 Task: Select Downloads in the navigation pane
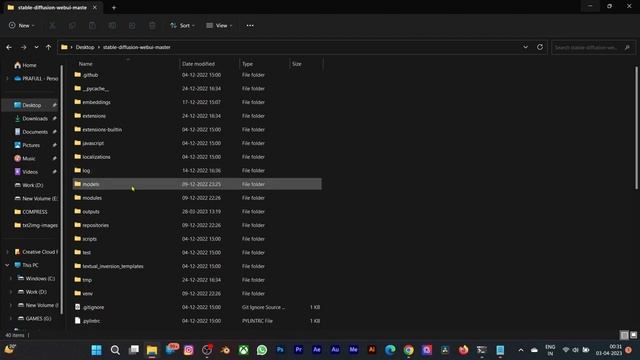pyautogui.click(x=35, y=118)
